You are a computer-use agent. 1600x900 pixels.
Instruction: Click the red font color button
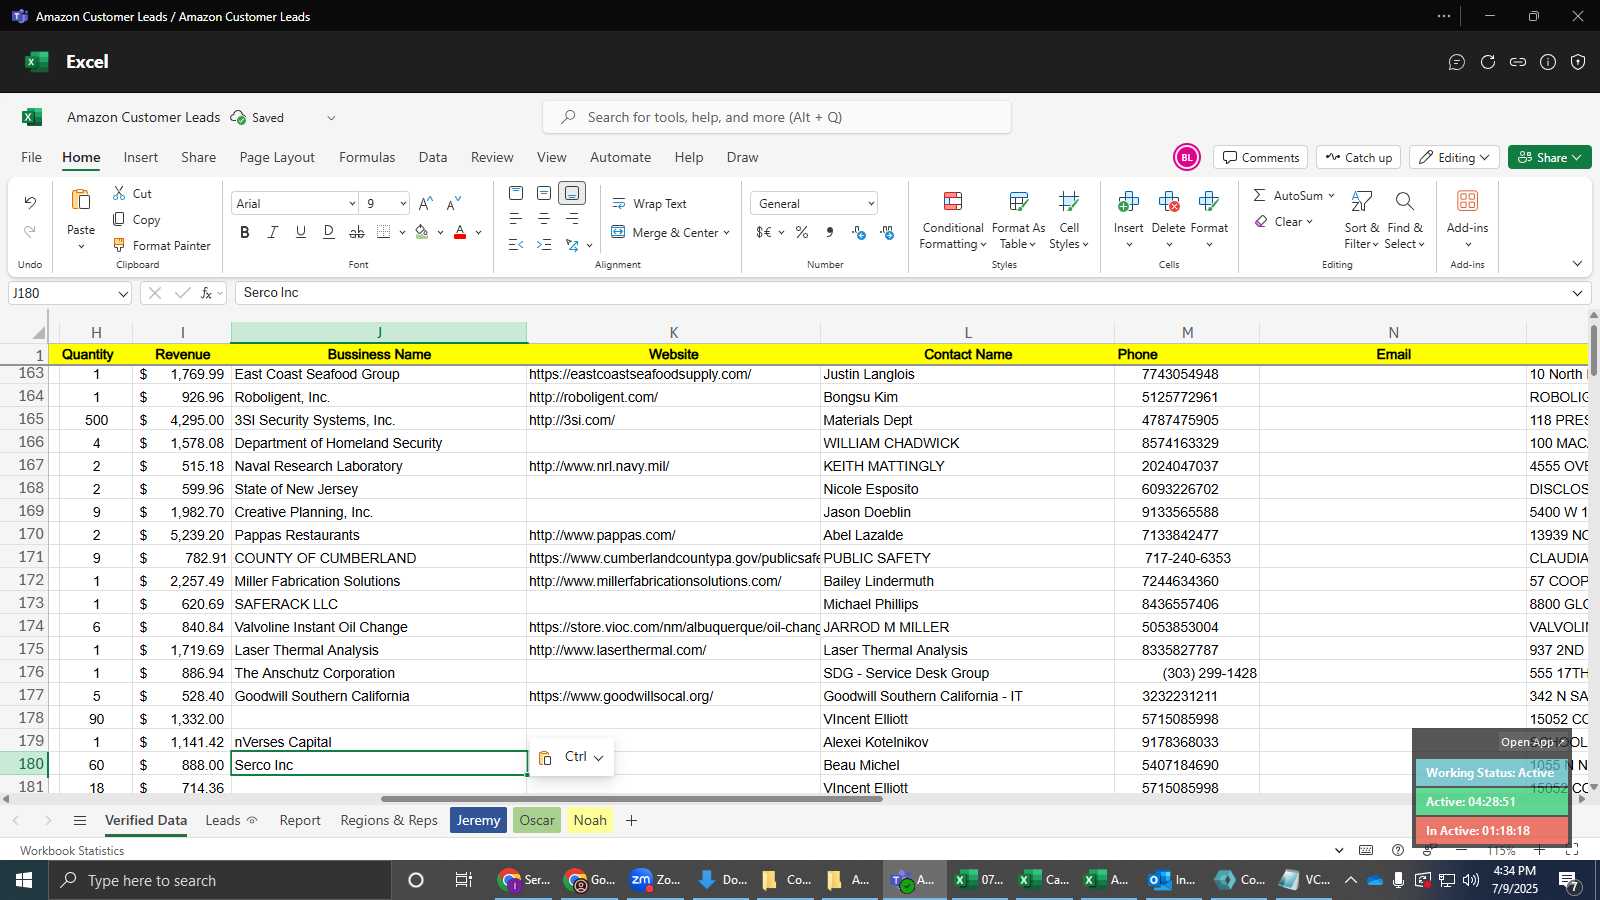click(x=460, y=232)
